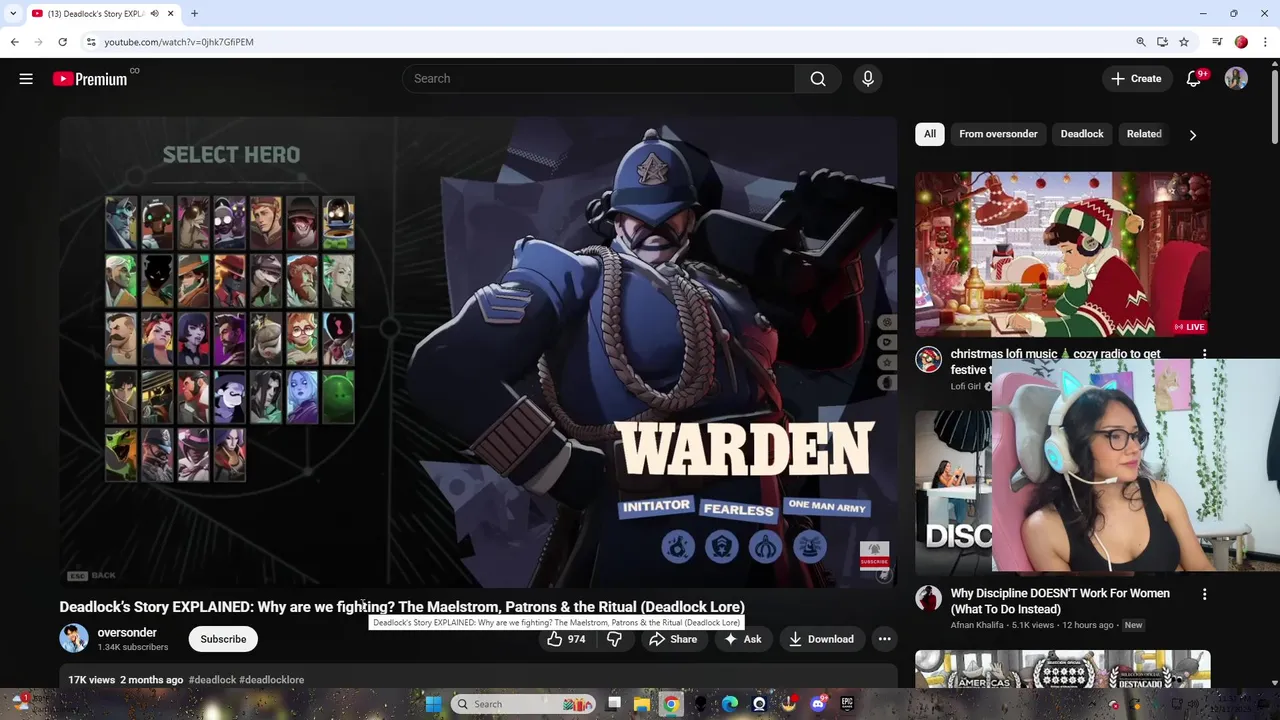The height and width of the screenshot is (720, 1280).
Task: Click the YouTube search input field
Action: click(598, 79)
